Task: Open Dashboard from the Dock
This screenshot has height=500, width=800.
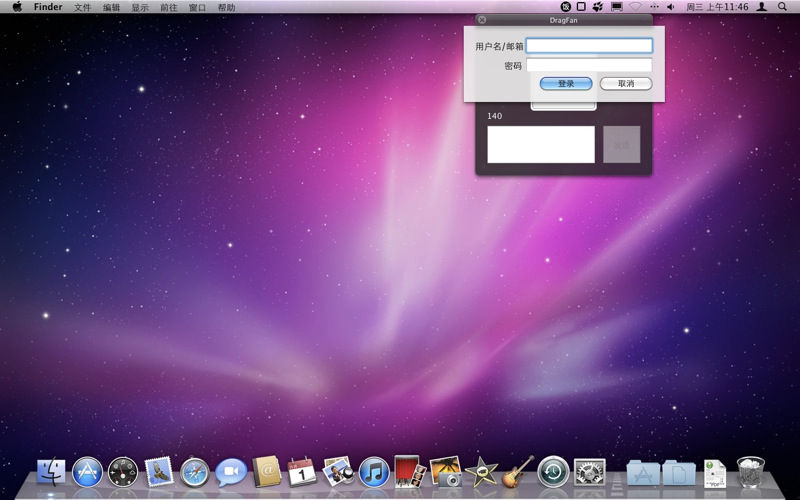Action: [123, 472]
